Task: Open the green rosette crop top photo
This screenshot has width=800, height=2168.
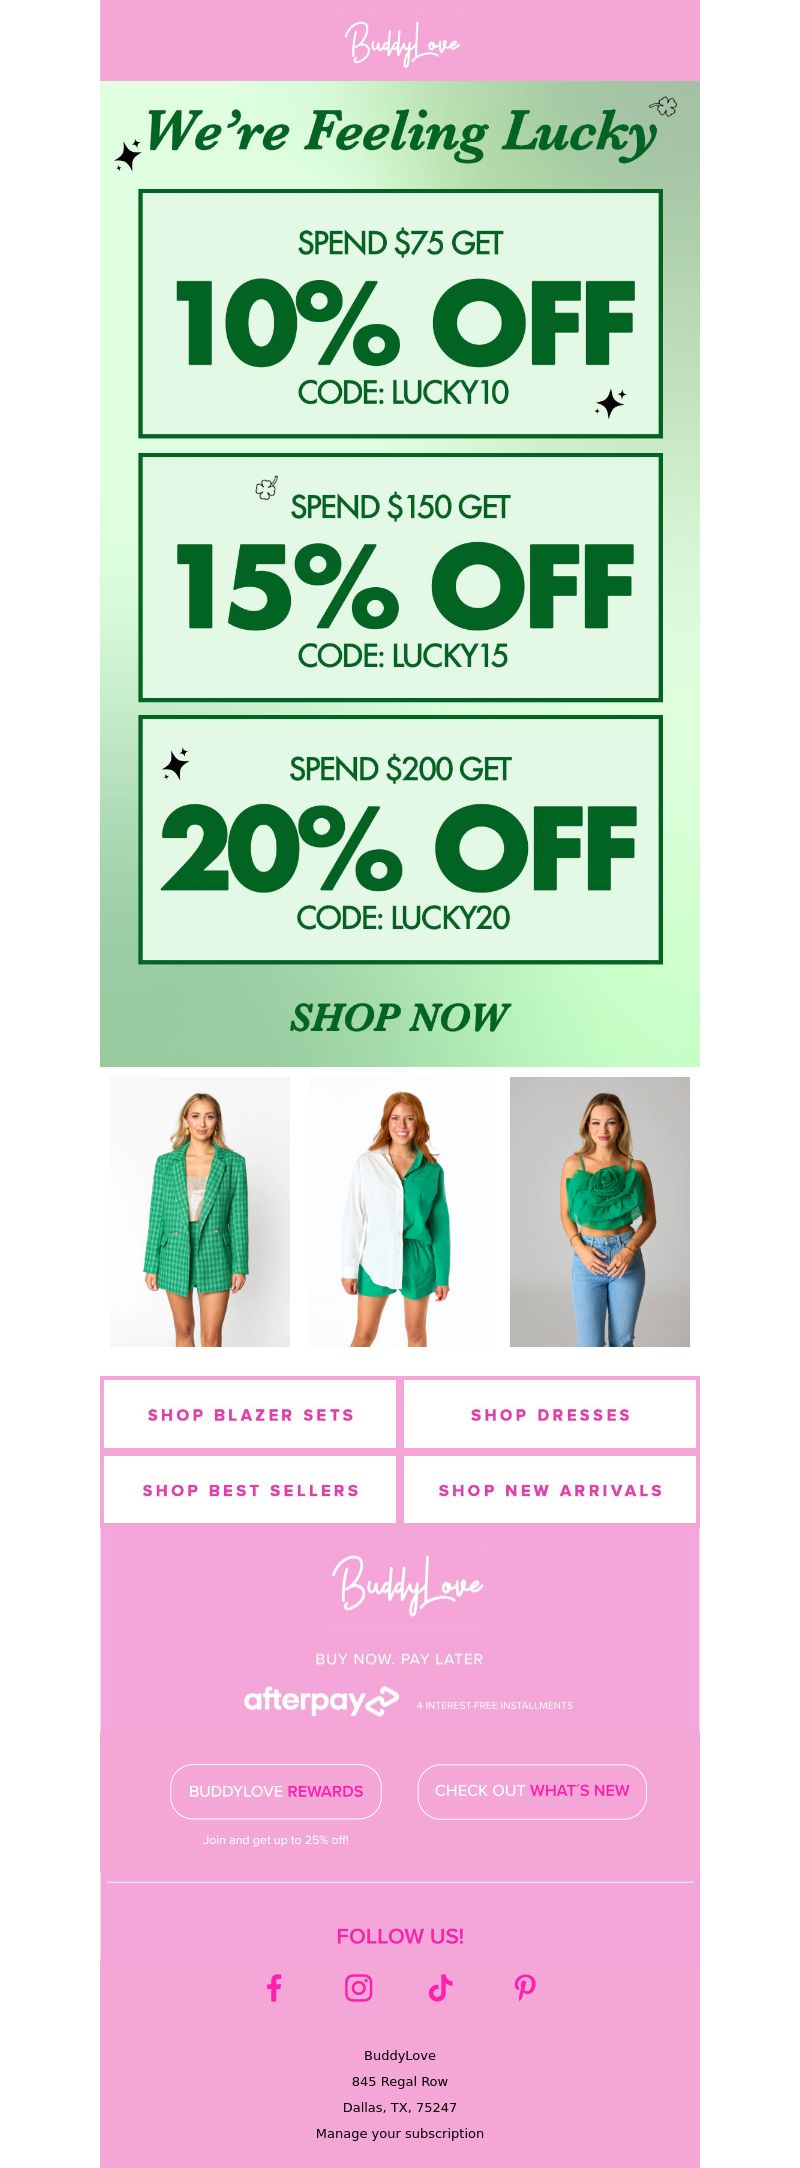Action: pos(600,1212)
